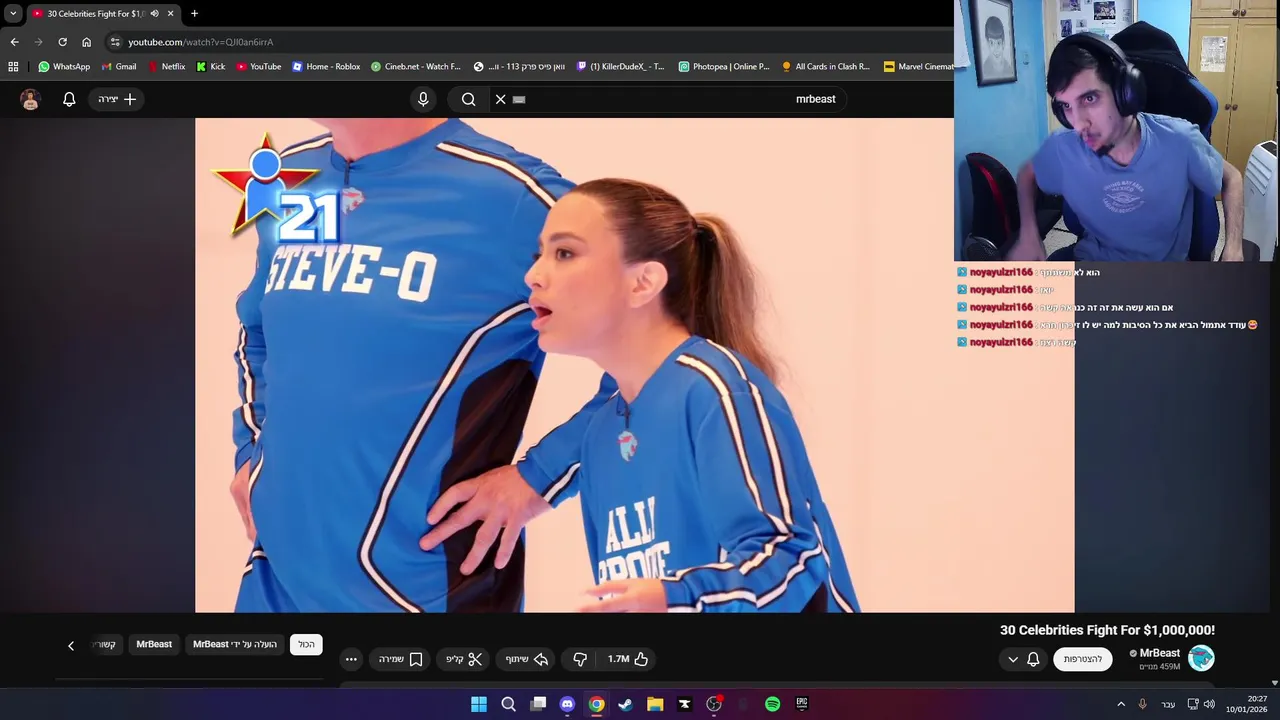Share the video using arrow button
Screen dimensions: 1280x720
click(527, 659)
